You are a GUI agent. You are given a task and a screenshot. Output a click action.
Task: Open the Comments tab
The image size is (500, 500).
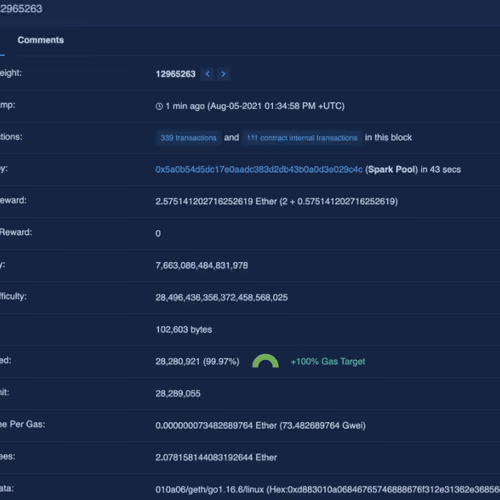[41, 40]
